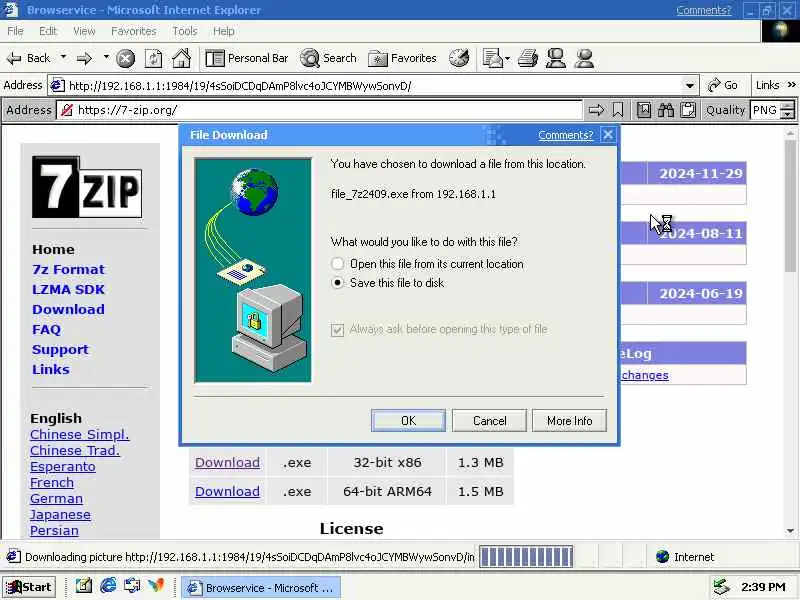
Task: Click OK in File Download dialog
Action: pyautogui.click(x=408, y=420)
